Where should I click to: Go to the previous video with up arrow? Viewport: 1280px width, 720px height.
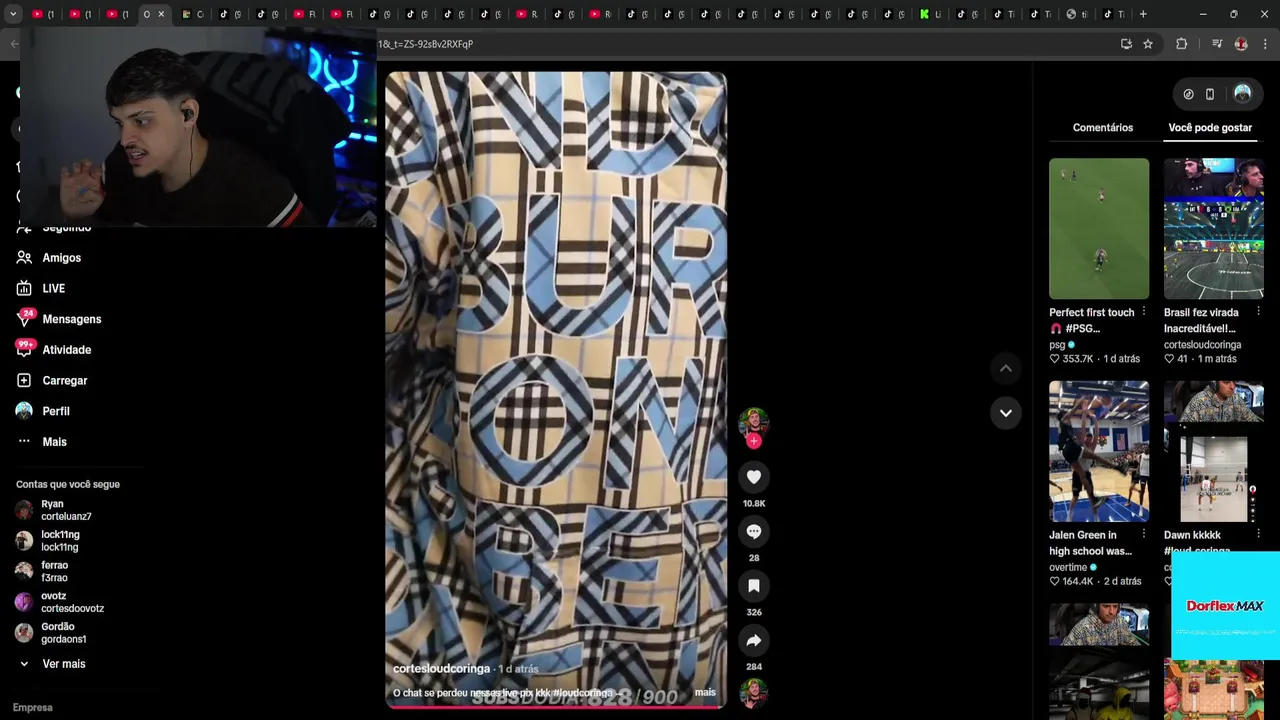tap(1006, 368)
